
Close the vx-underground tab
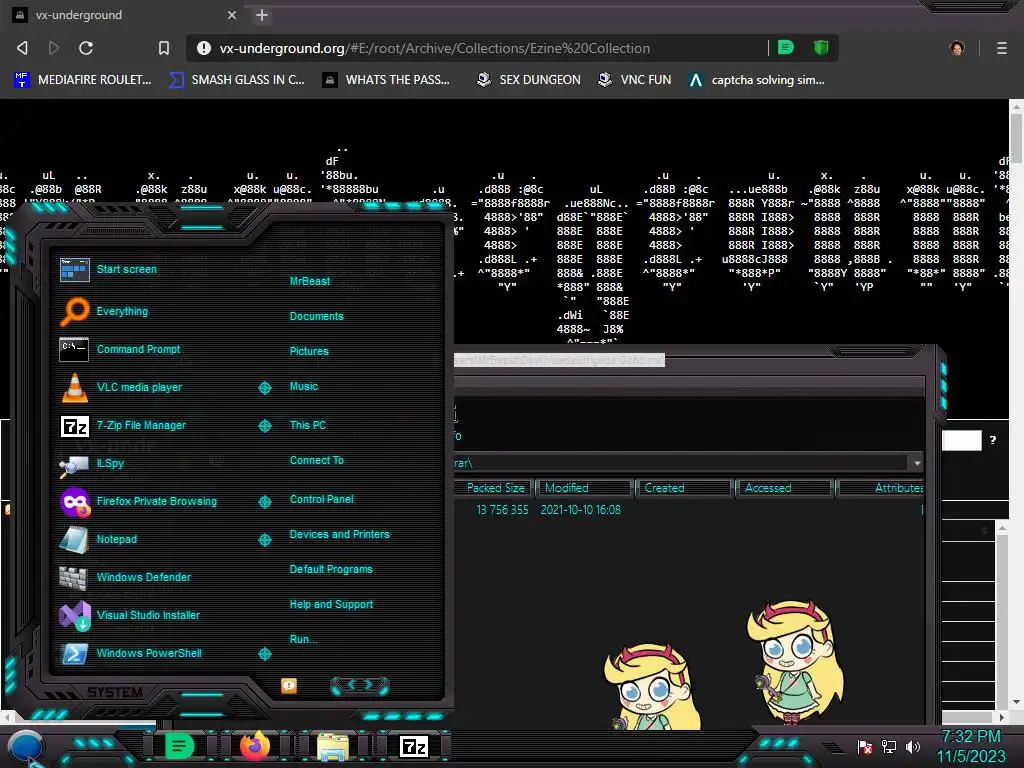coord(232,14)
